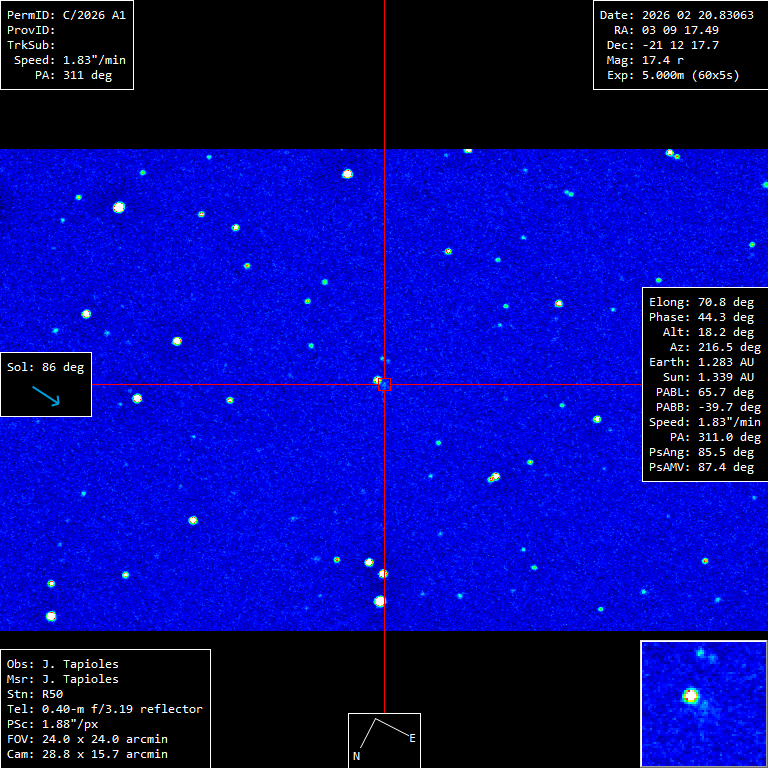The width and height of the screenshot is (768, 768).
Task: Click the comet at the crosshair center
Action: click(384, 384)
